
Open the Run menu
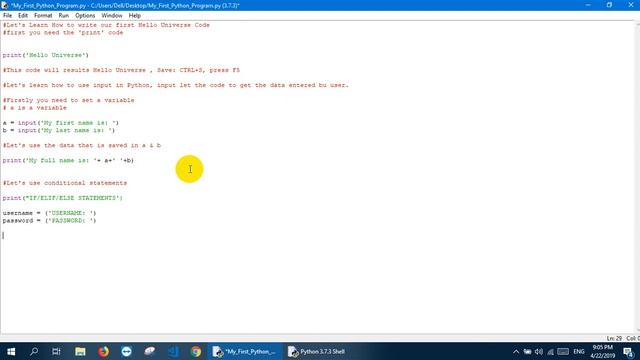[x=63, y=16]
